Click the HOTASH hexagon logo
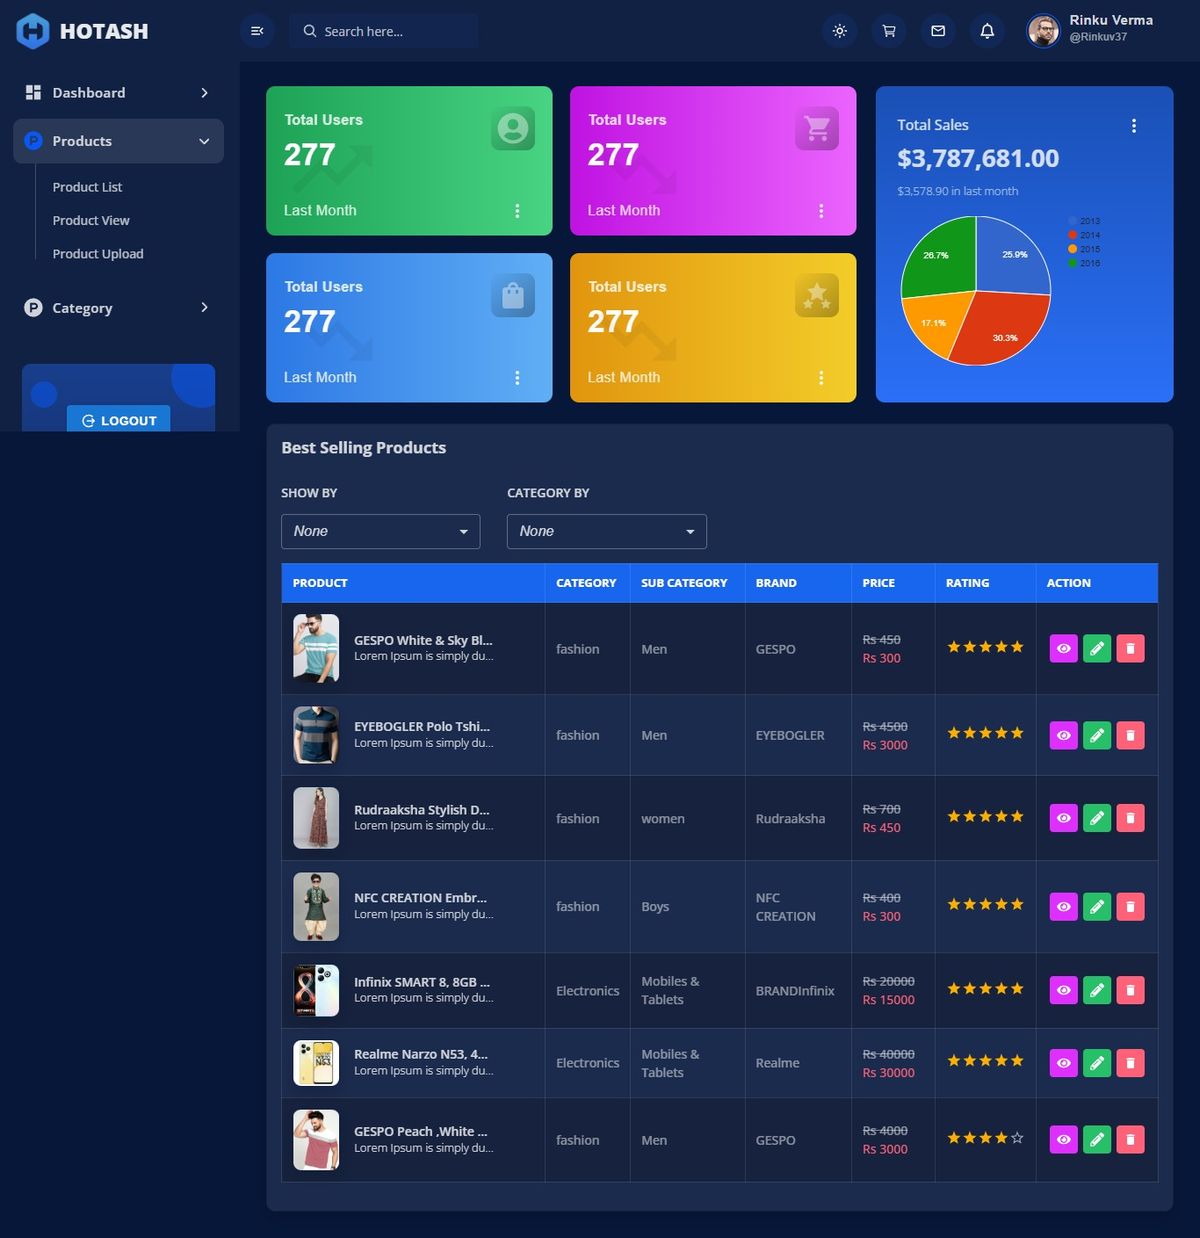Viewport: 1200px width, 1238px height. tap(33, 31)
